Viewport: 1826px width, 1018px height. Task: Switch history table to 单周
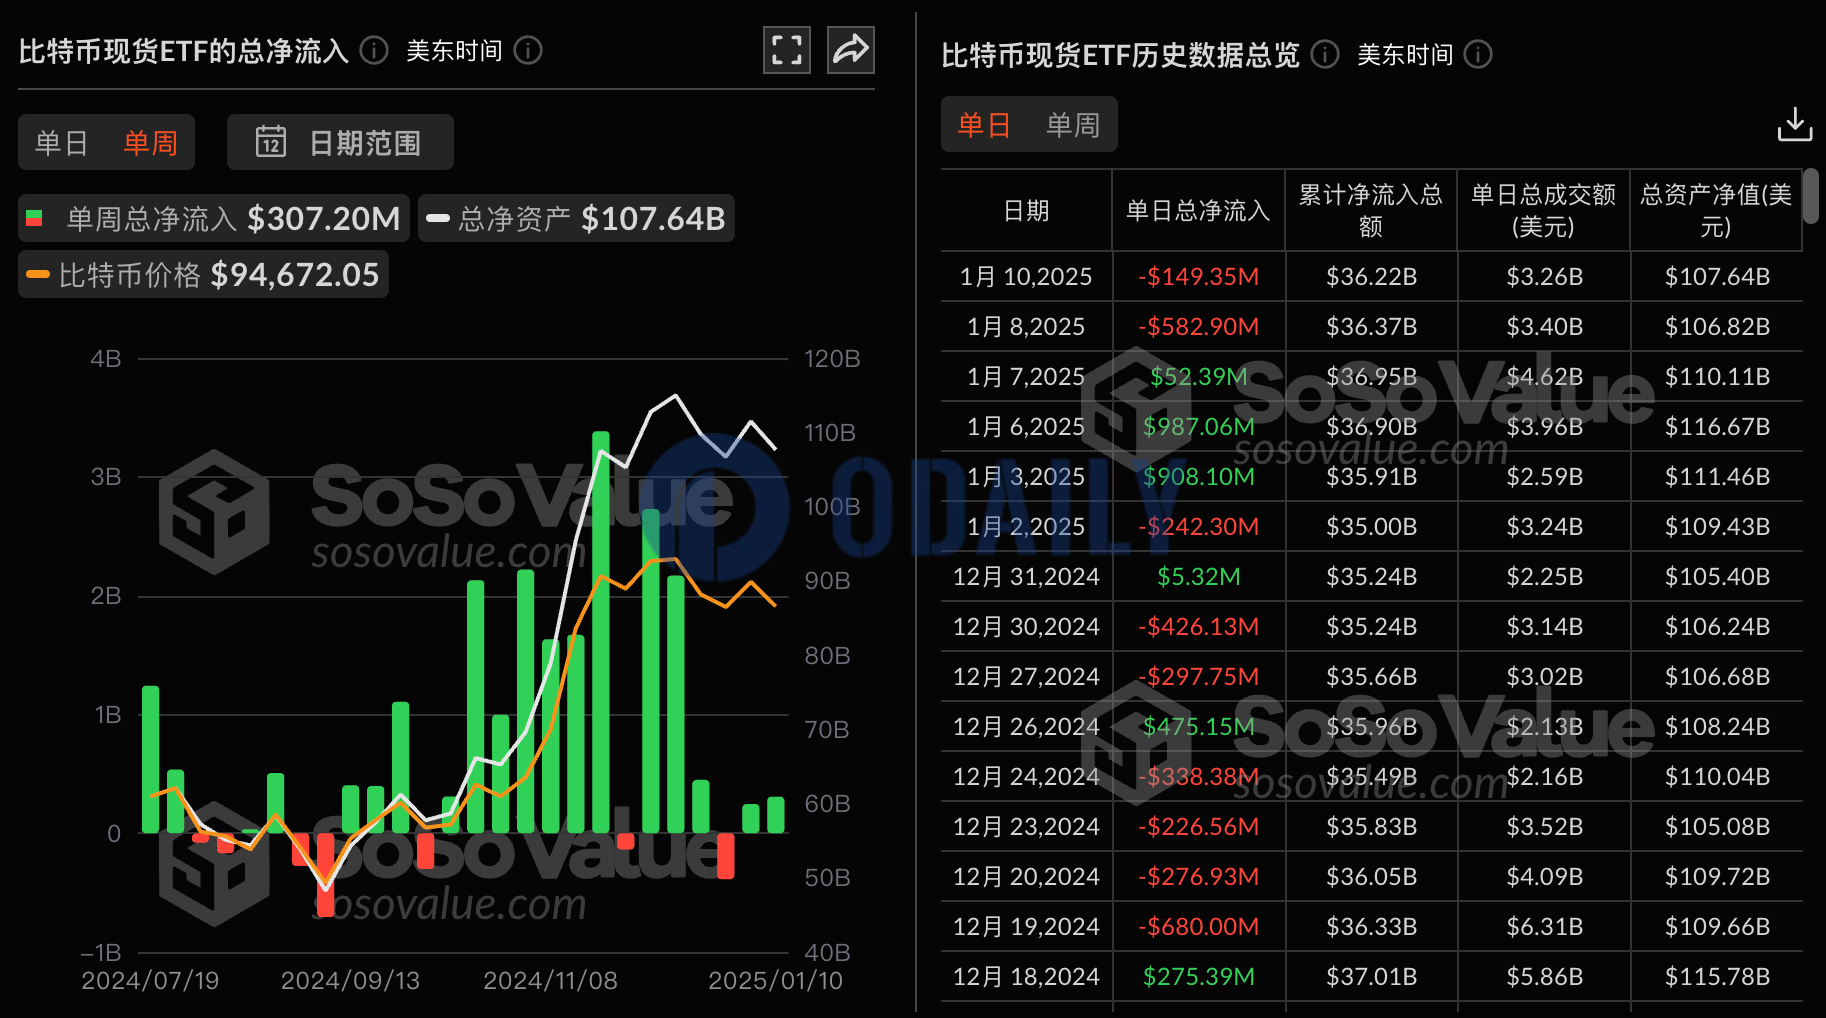1073,125
